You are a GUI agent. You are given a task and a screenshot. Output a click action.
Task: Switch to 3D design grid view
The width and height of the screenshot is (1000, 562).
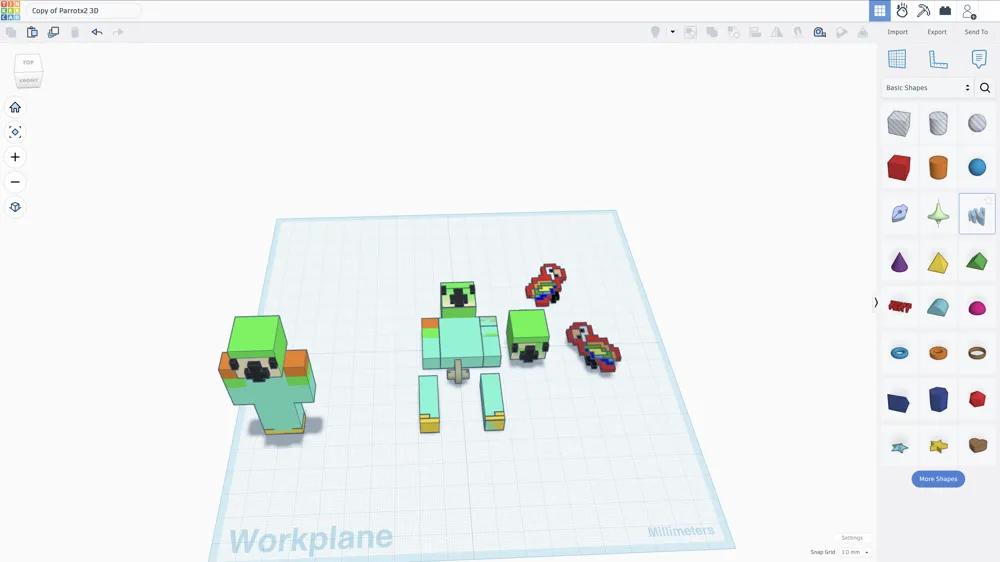coord(879,10)
